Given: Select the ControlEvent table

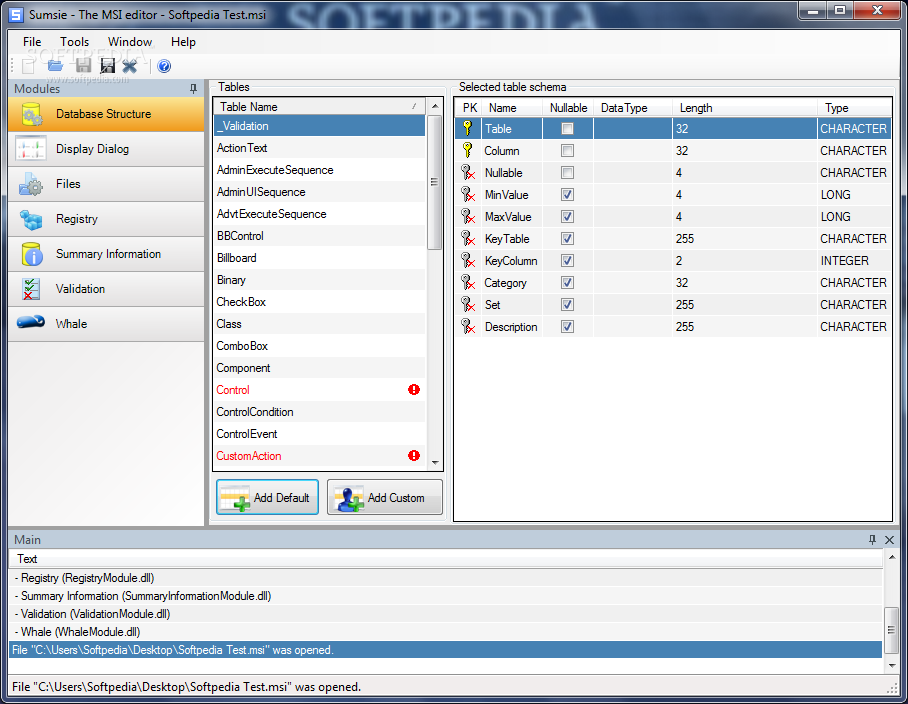Looking at the screenshot, I should coord(320,434).
